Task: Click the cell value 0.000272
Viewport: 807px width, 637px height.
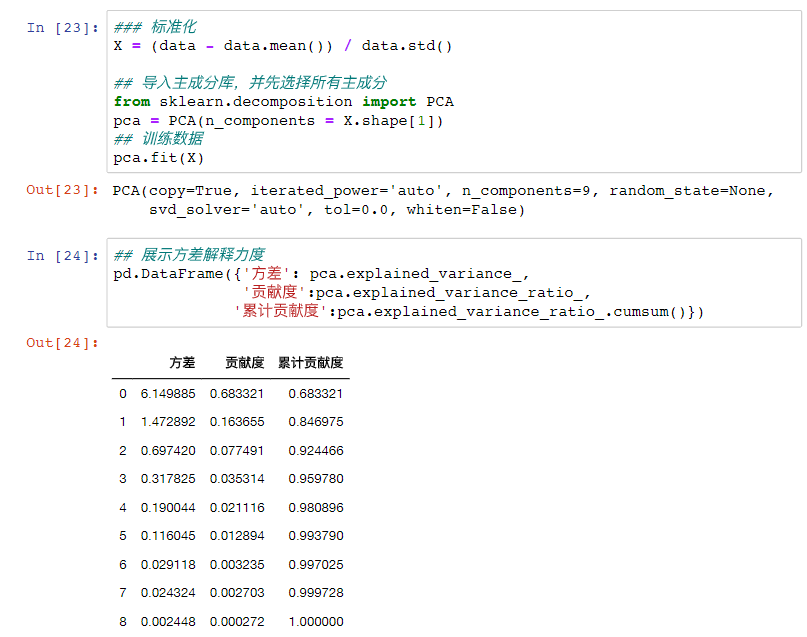Action: [x=237, y=622]
